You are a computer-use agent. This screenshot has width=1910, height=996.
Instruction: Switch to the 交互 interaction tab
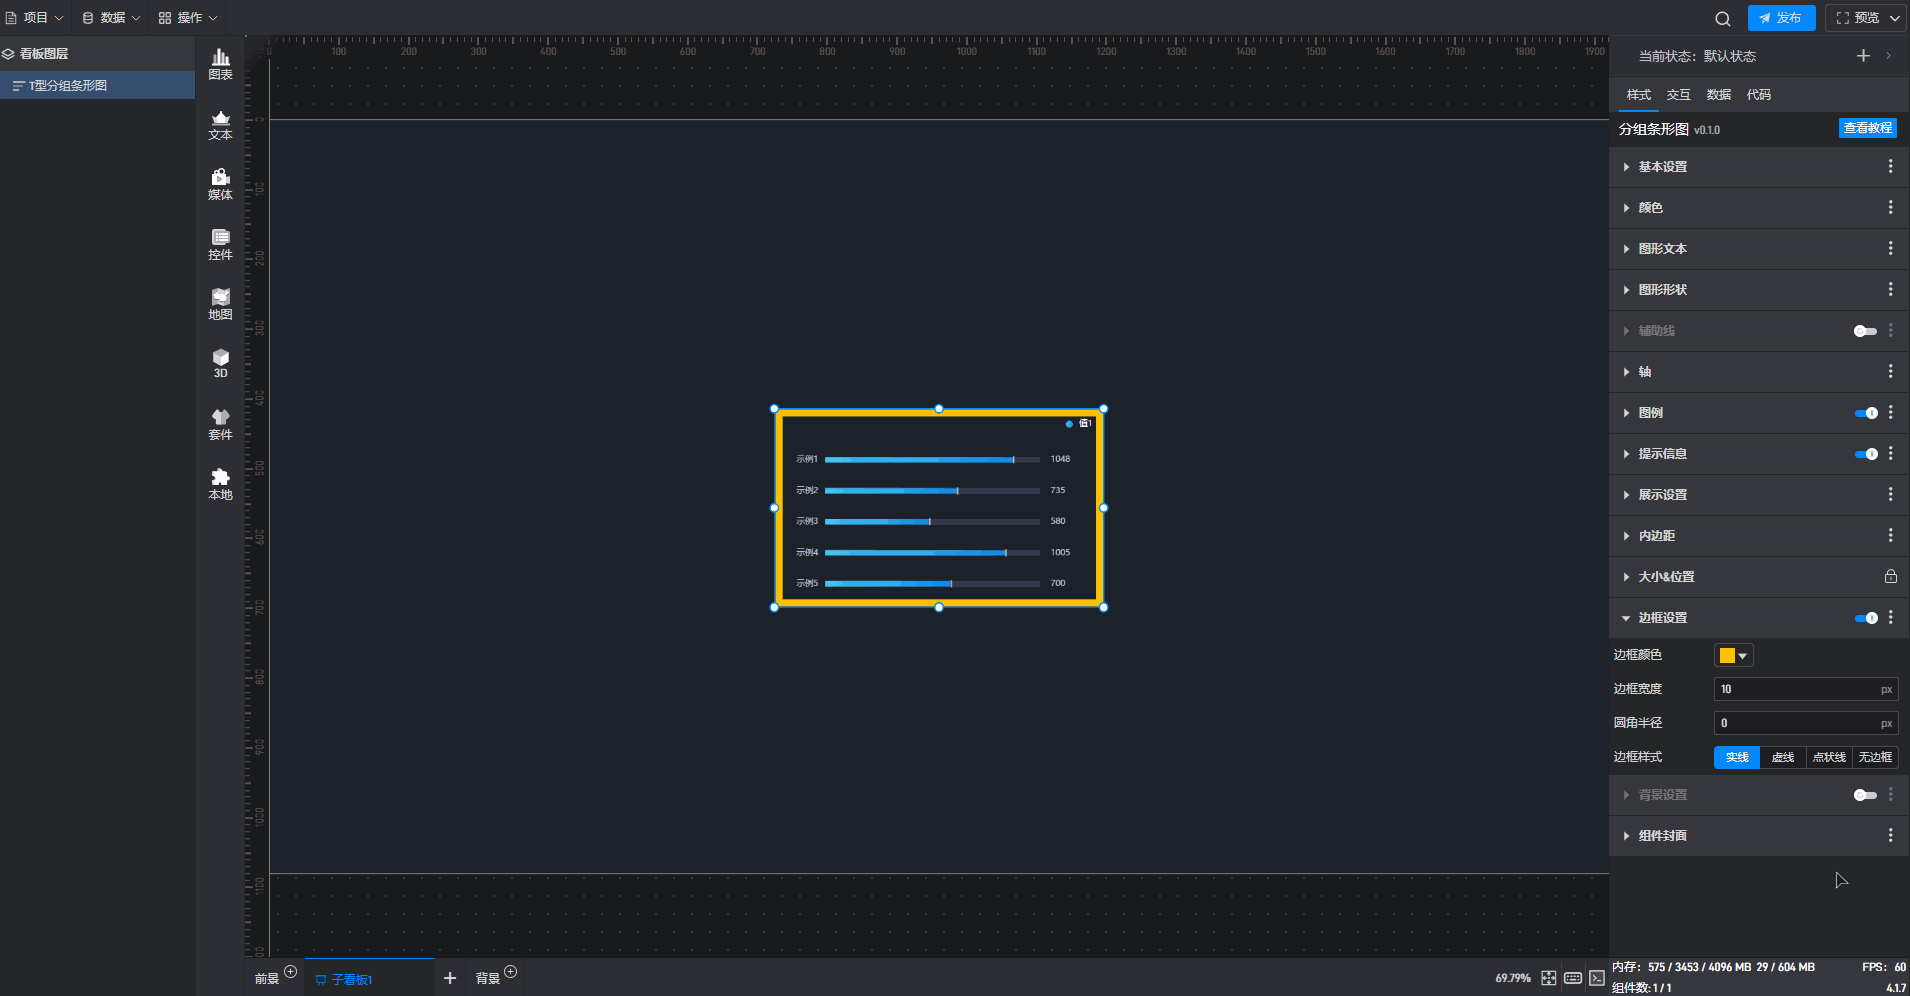[1678, 95]
